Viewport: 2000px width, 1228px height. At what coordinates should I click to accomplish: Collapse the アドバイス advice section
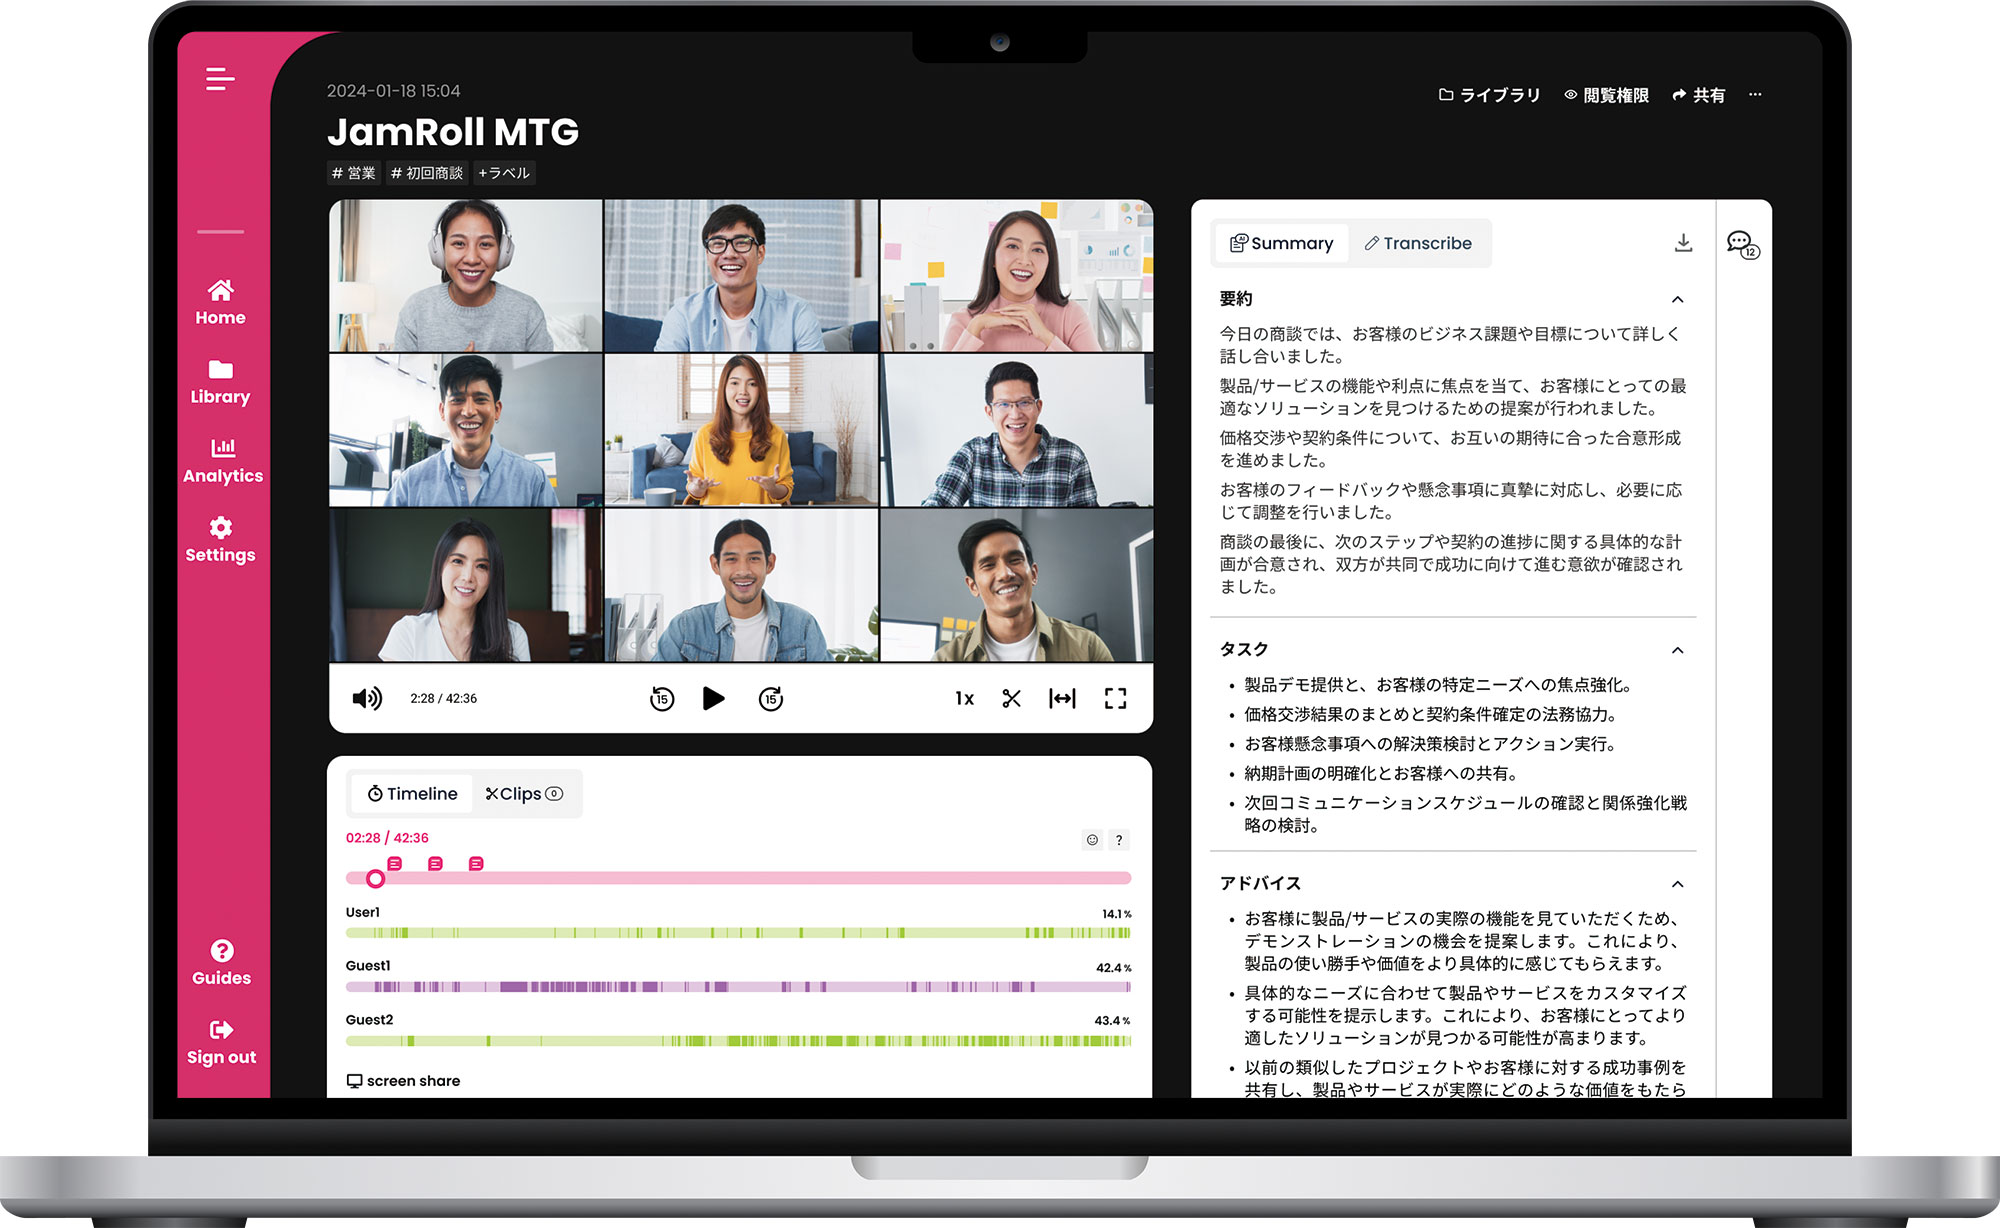[1679, 884]
